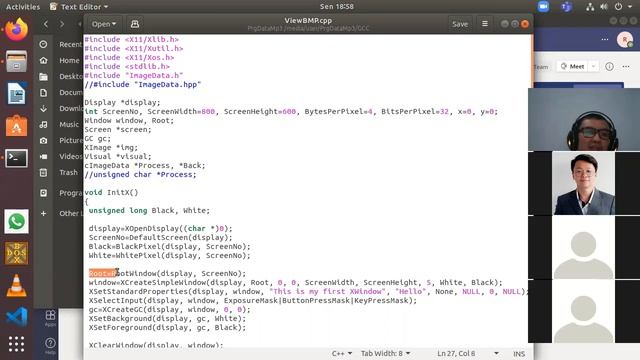Show applications grid in the dock
This screenshot has width=640, height=360.
coord(16,344)
